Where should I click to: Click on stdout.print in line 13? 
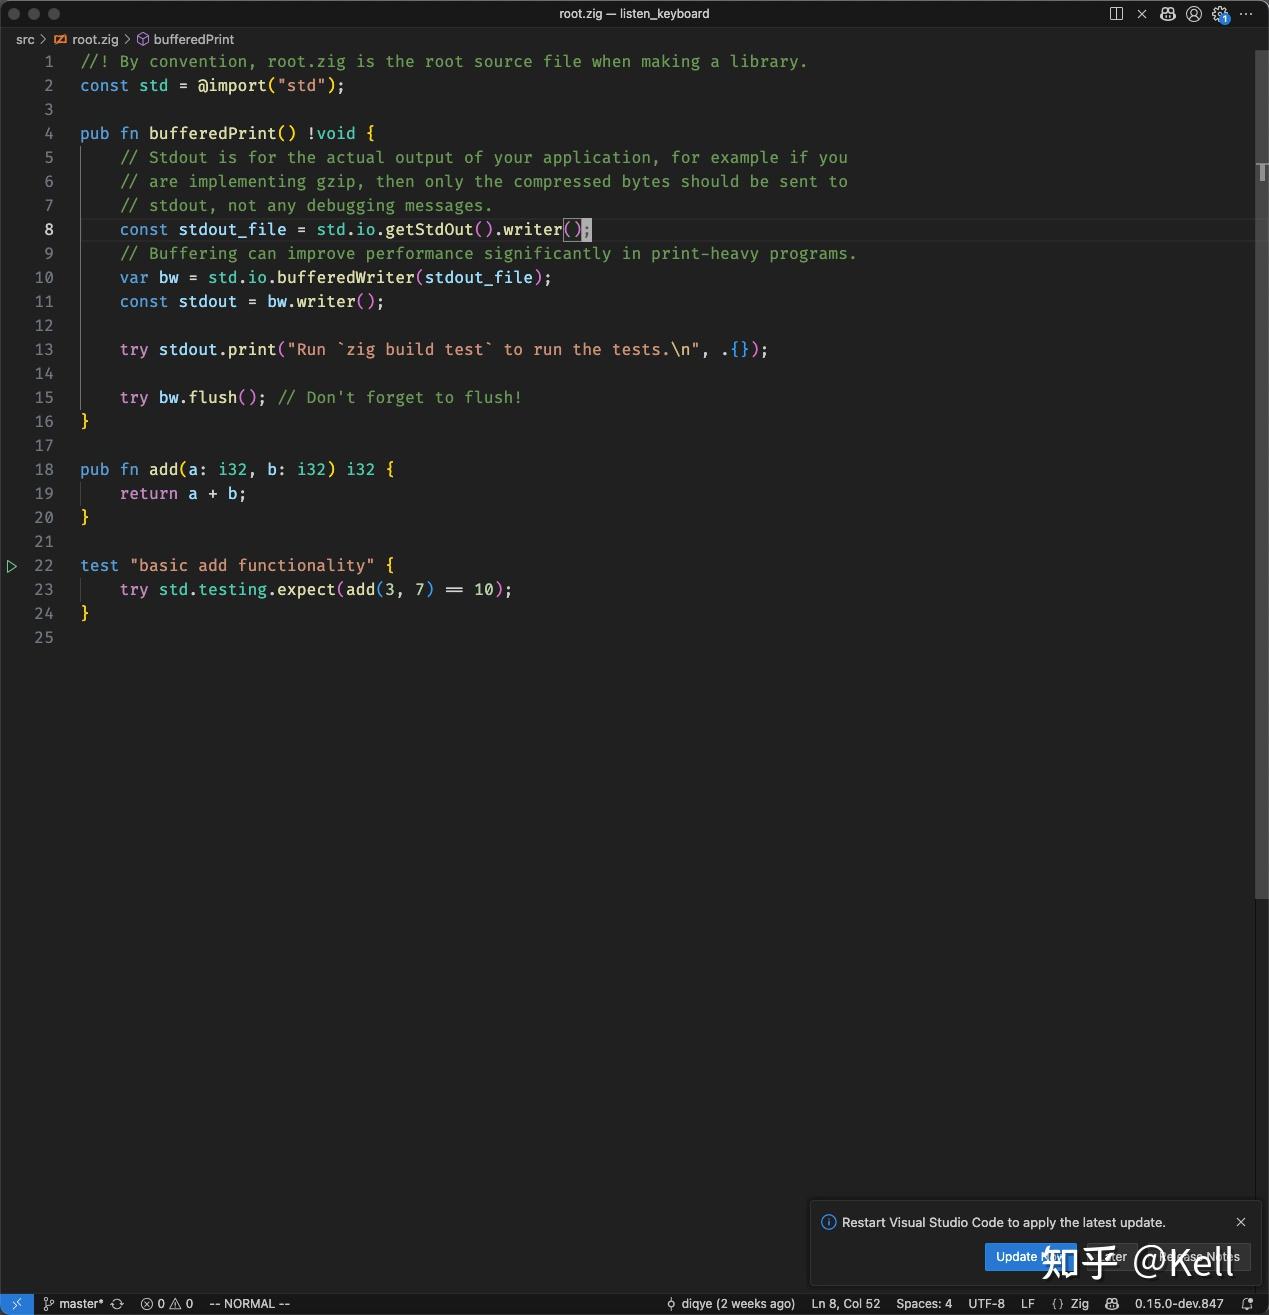(x=218, y=349)
